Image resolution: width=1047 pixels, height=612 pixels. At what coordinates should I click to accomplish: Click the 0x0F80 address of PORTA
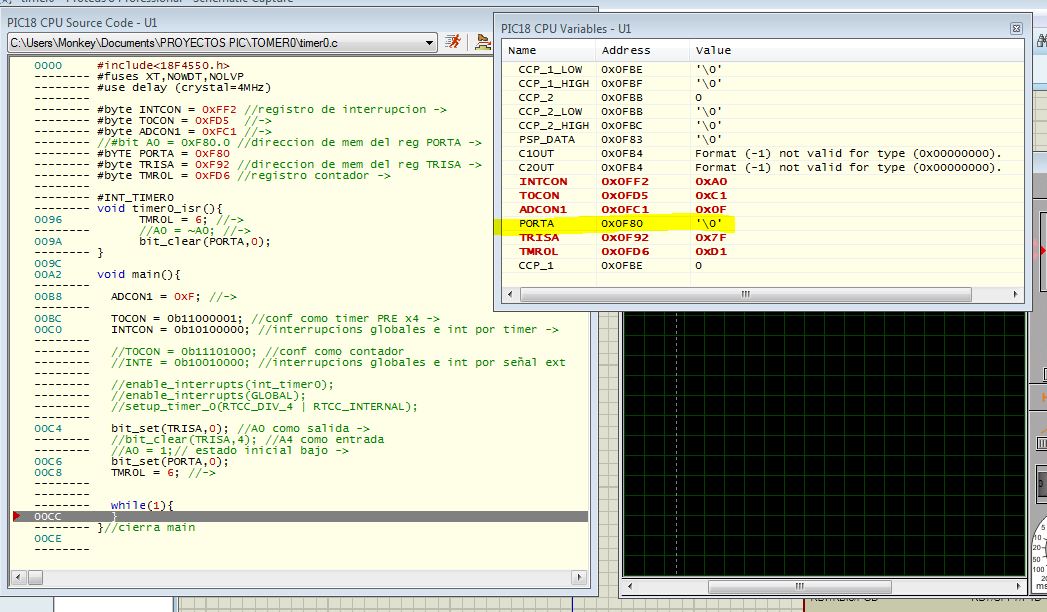pos(622,224)
